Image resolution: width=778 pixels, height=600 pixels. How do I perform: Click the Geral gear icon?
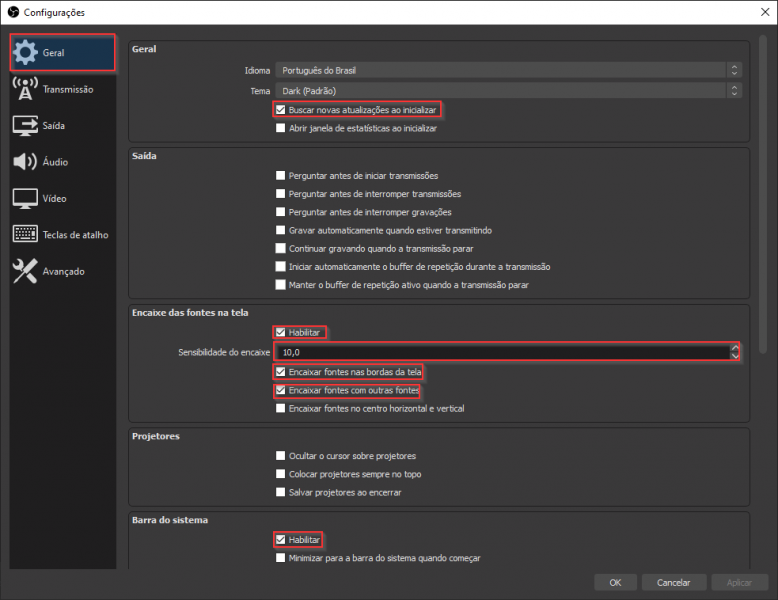point(26,53)
